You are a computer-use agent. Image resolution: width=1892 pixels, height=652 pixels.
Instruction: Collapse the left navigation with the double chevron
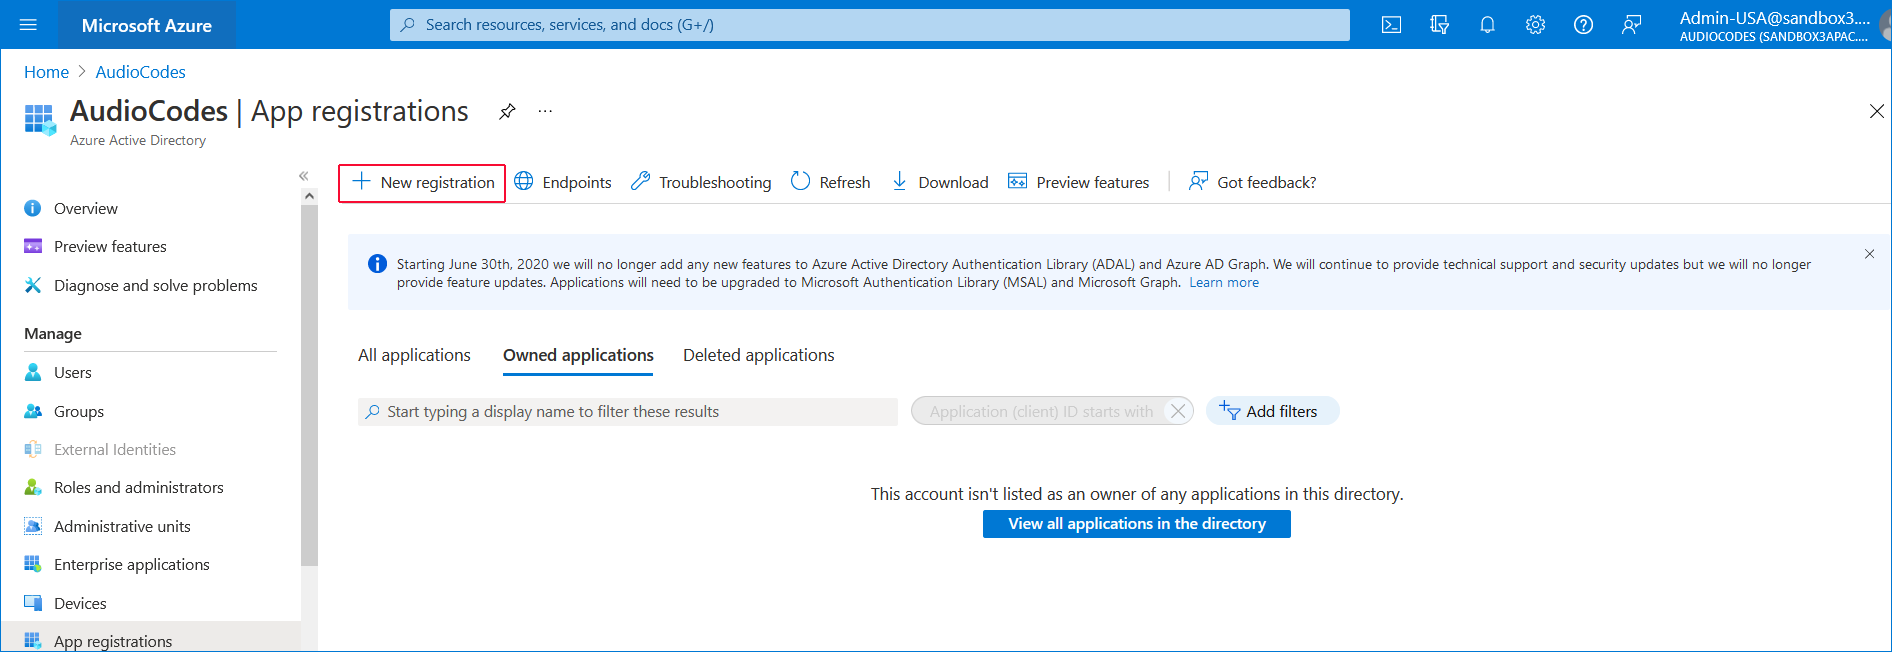(x=304, y=176)
